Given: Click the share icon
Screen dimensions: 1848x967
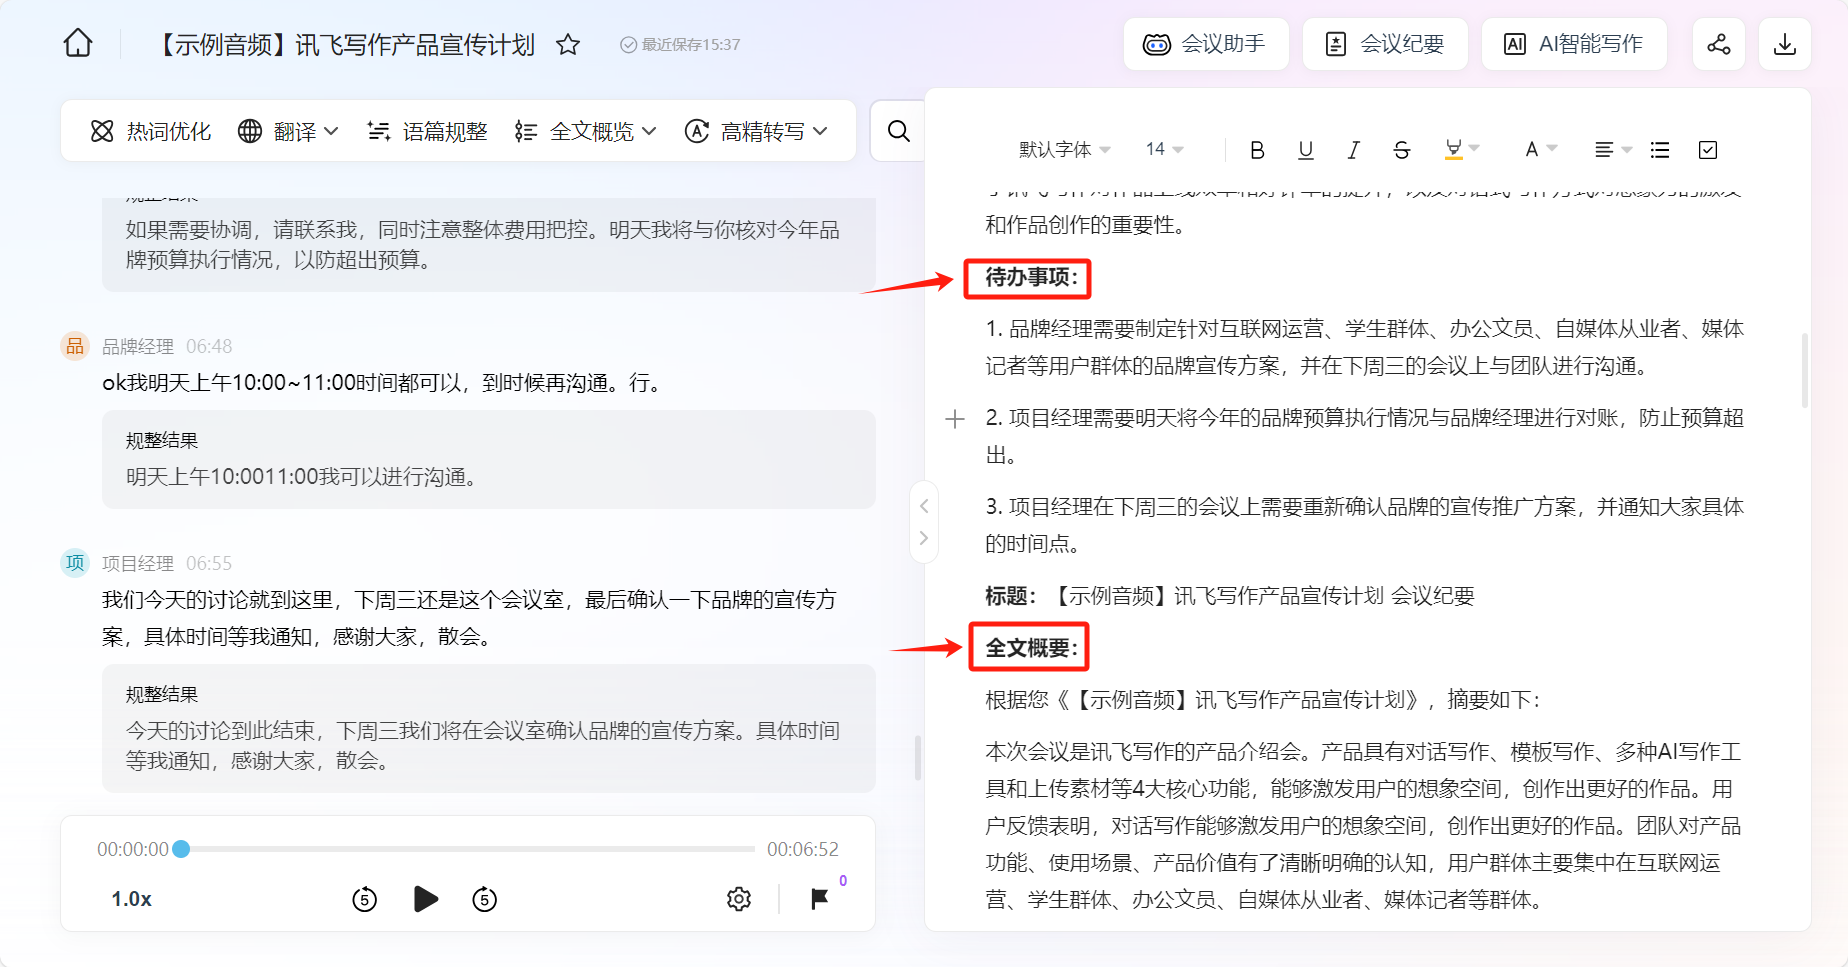Looking at the screenshot, I should [x=1718, y=44].
